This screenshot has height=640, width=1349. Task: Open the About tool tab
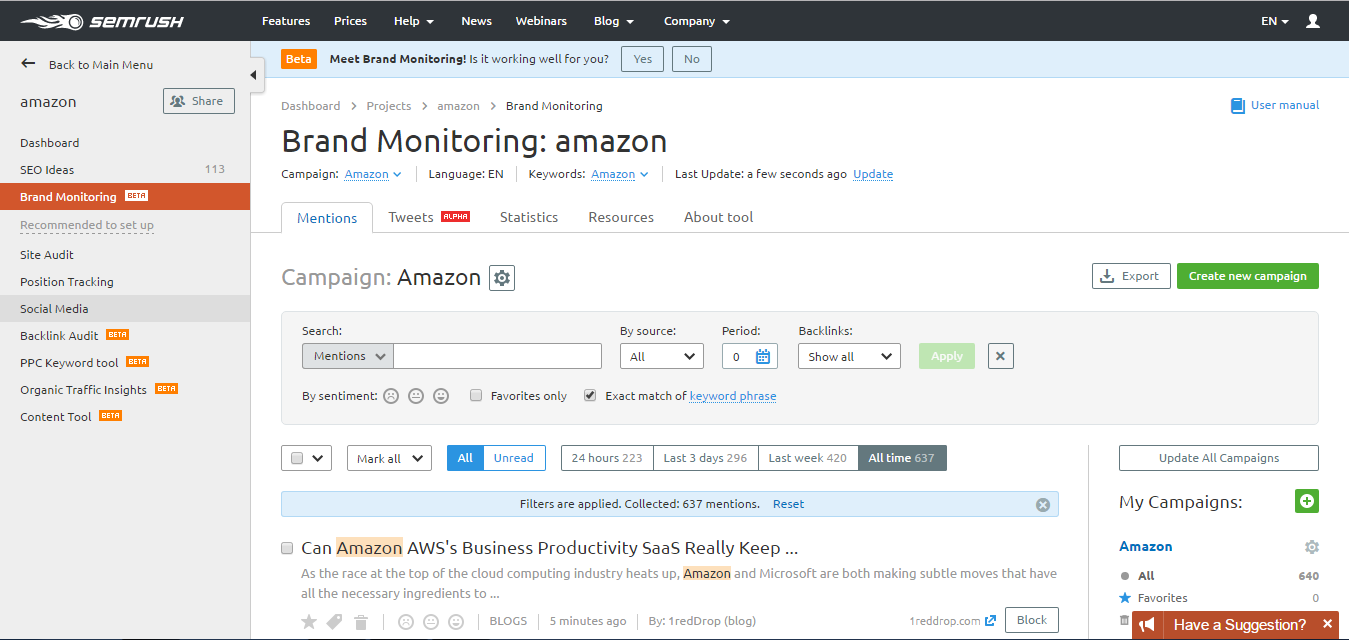tap(718, 217)
